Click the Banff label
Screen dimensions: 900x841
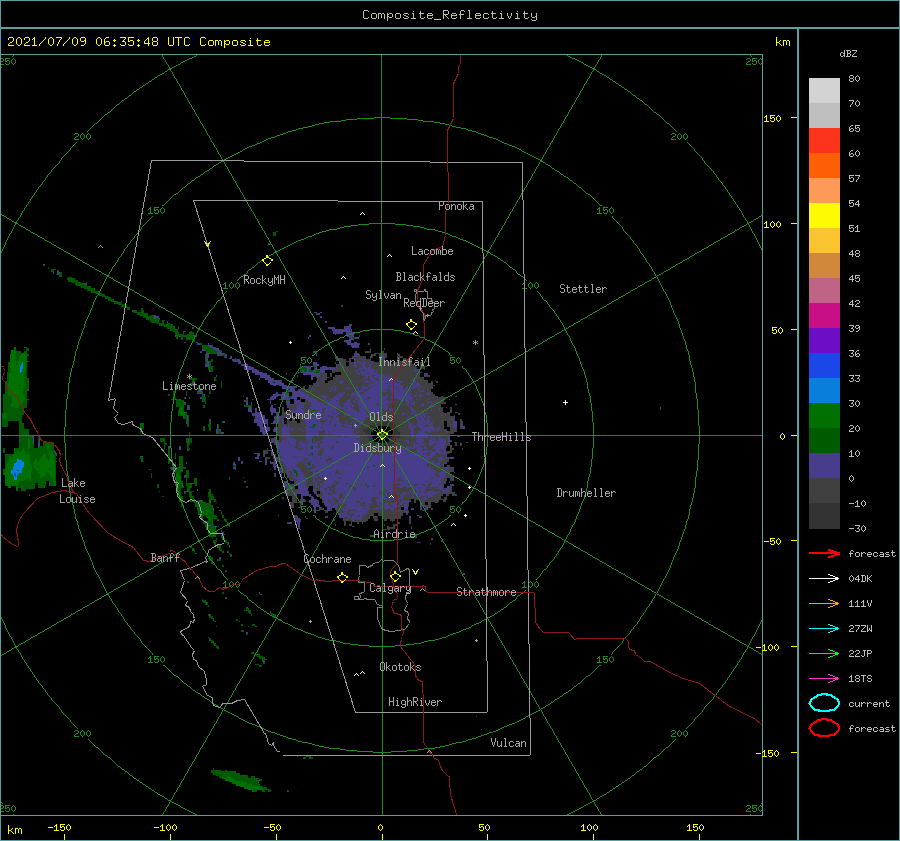tap(165, 557)
